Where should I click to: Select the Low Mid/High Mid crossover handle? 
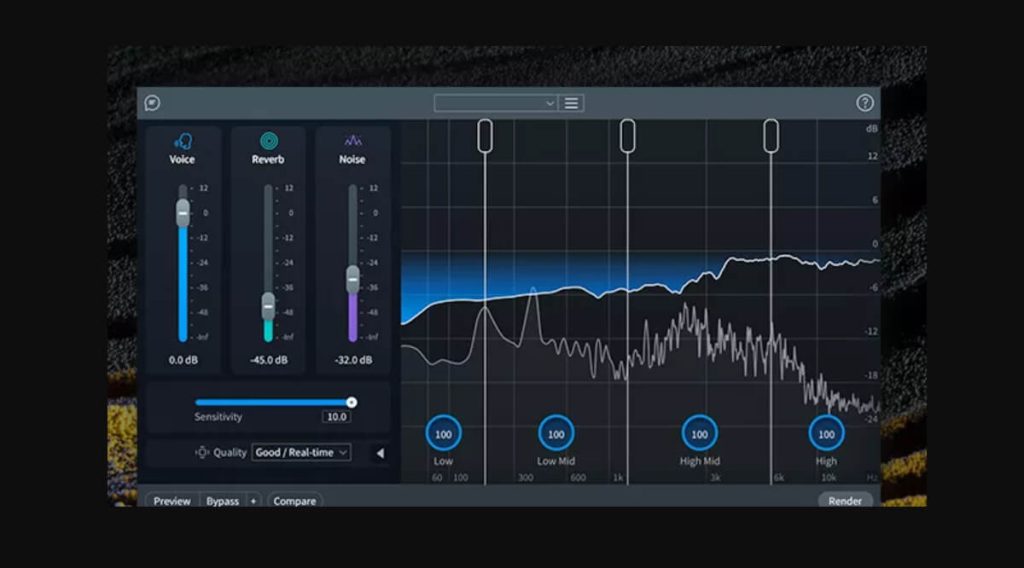pos(628,136)
